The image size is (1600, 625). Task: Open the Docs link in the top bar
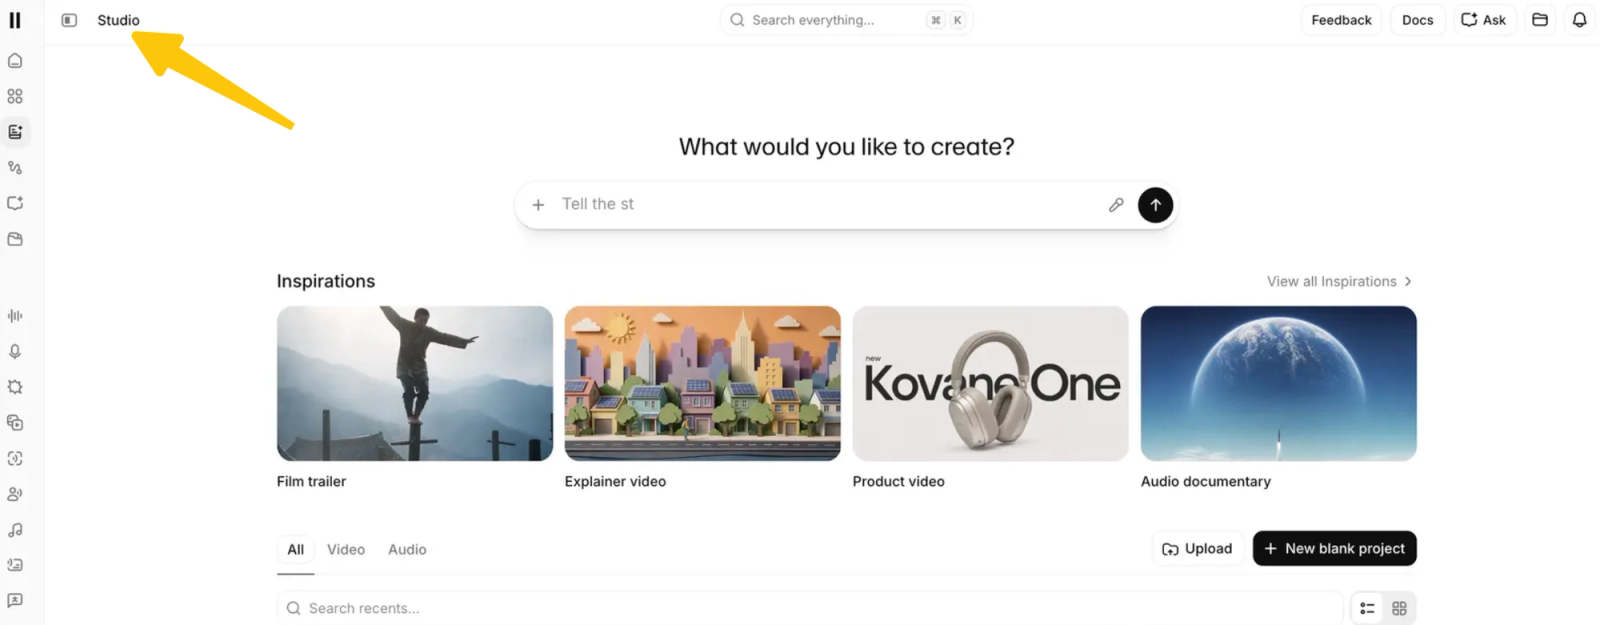(1417, 20)
